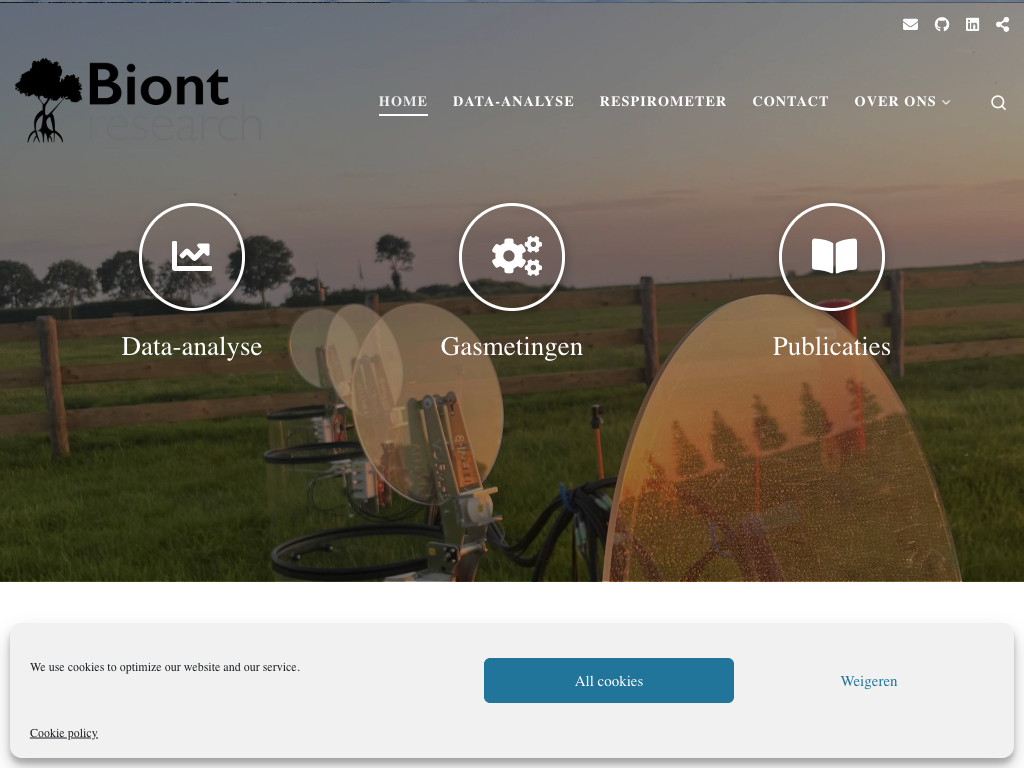
Task: Click the open book Publicaties icon
Action: coord(832,256)
